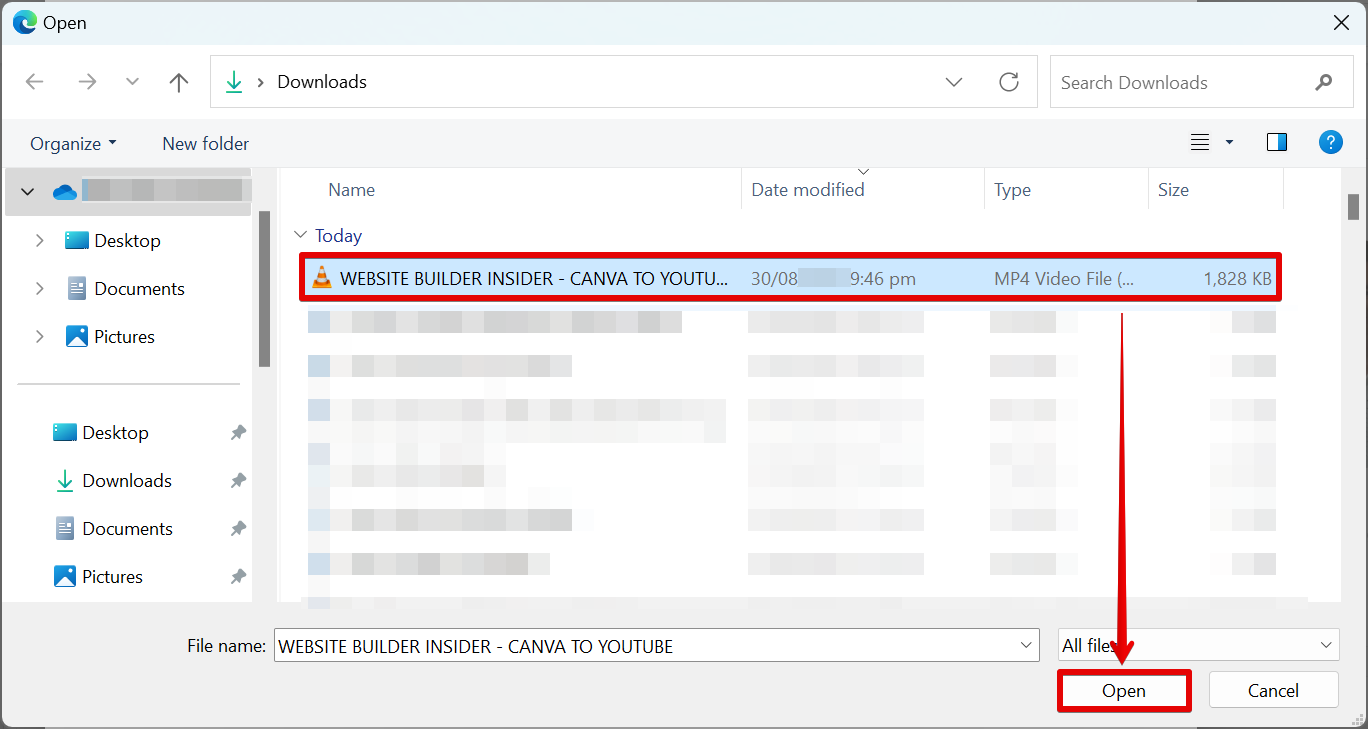Open pinned Pictures quick access item

pos(98,576)
